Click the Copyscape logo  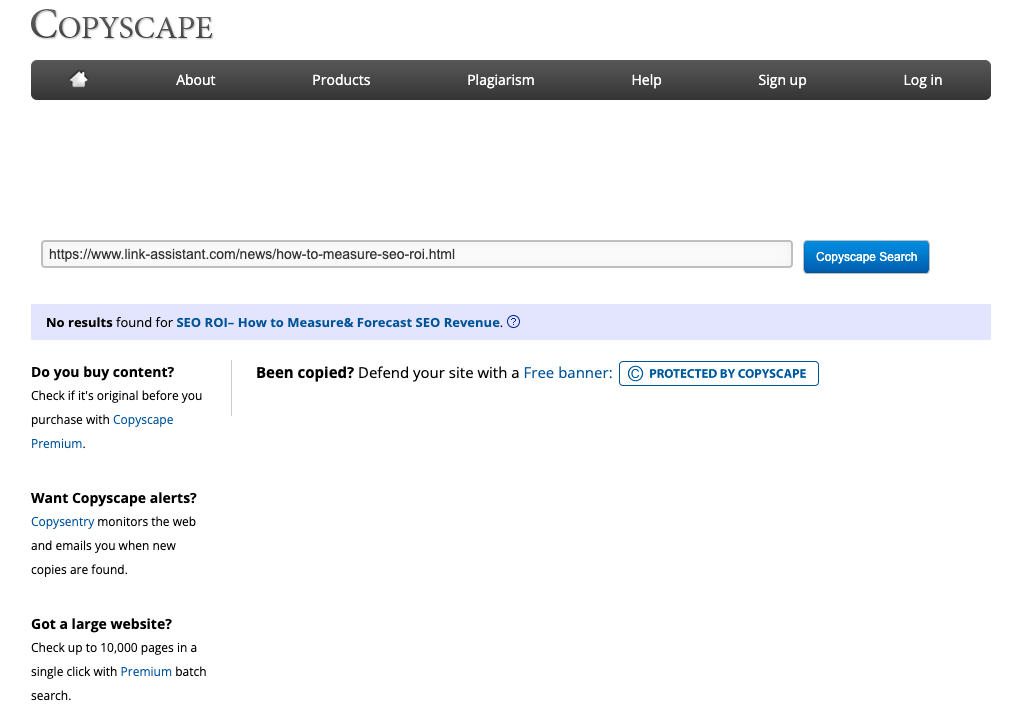(122, 25)
